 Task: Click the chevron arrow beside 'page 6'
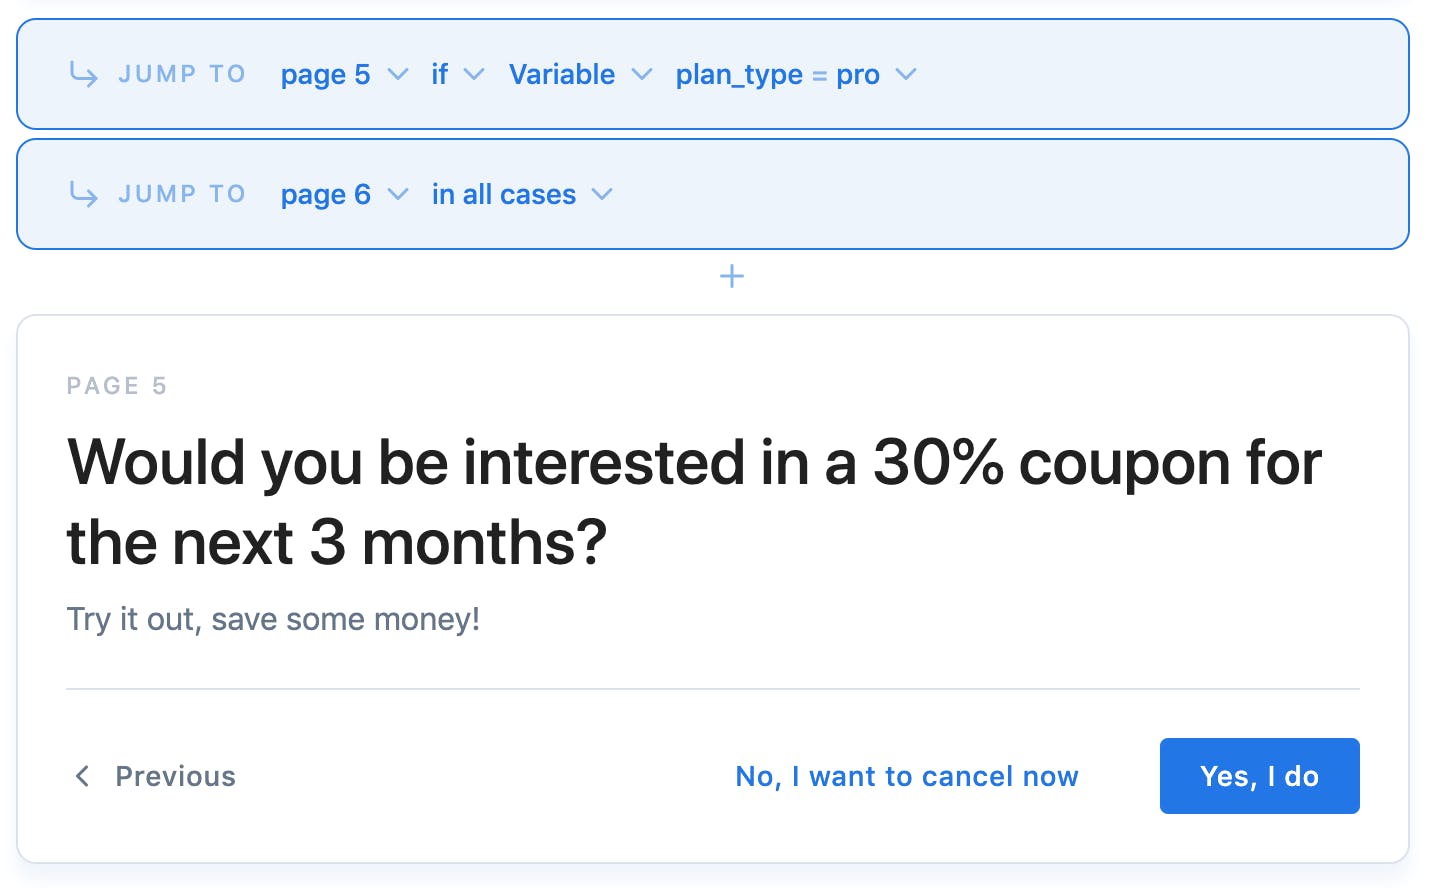point(398,195)
